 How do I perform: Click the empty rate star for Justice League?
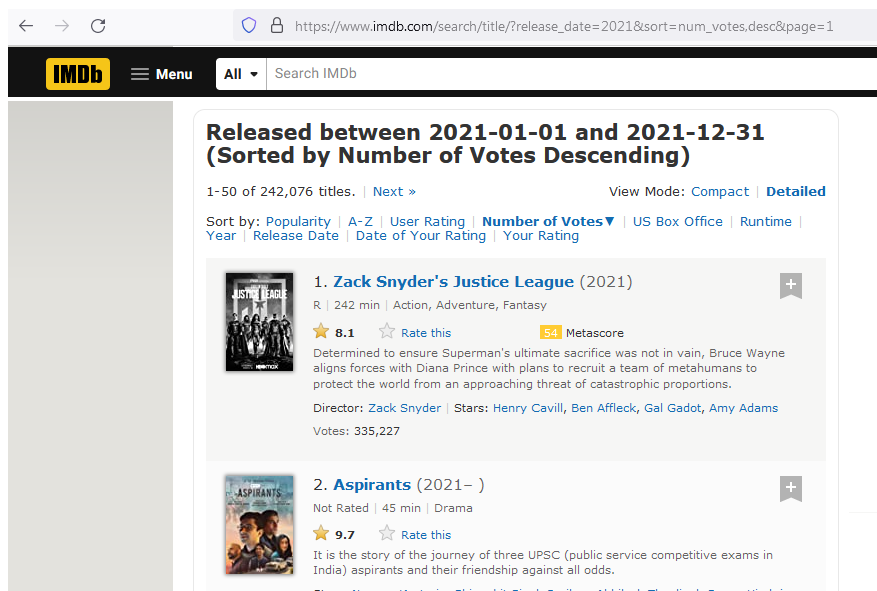point(386,332)
